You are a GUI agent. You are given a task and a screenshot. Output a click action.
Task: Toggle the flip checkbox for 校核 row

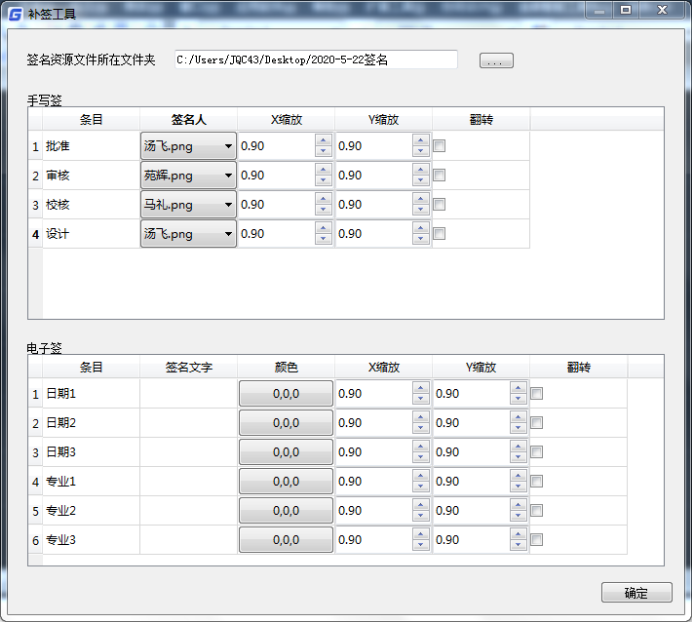[x=440, y=205]
